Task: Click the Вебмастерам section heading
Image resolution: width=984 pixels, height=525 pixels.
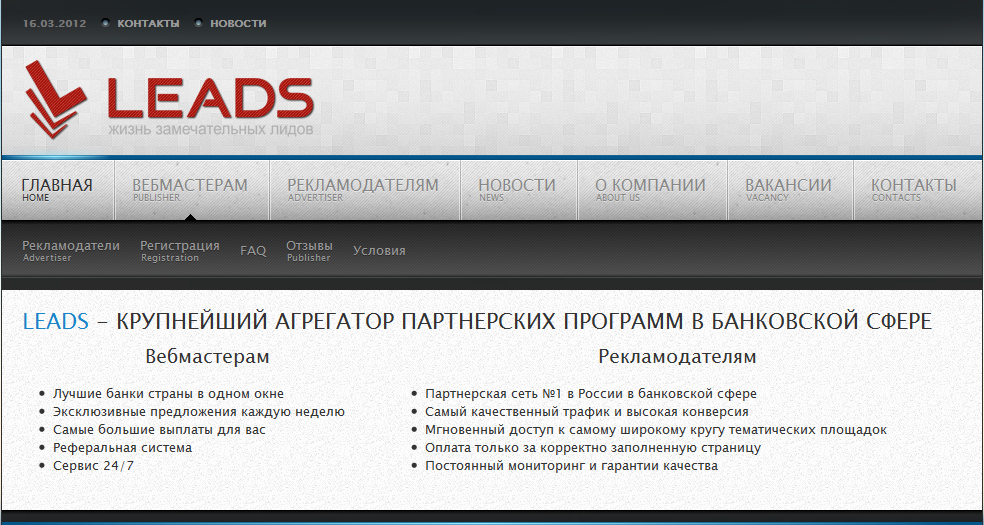Action: (207, 357)
